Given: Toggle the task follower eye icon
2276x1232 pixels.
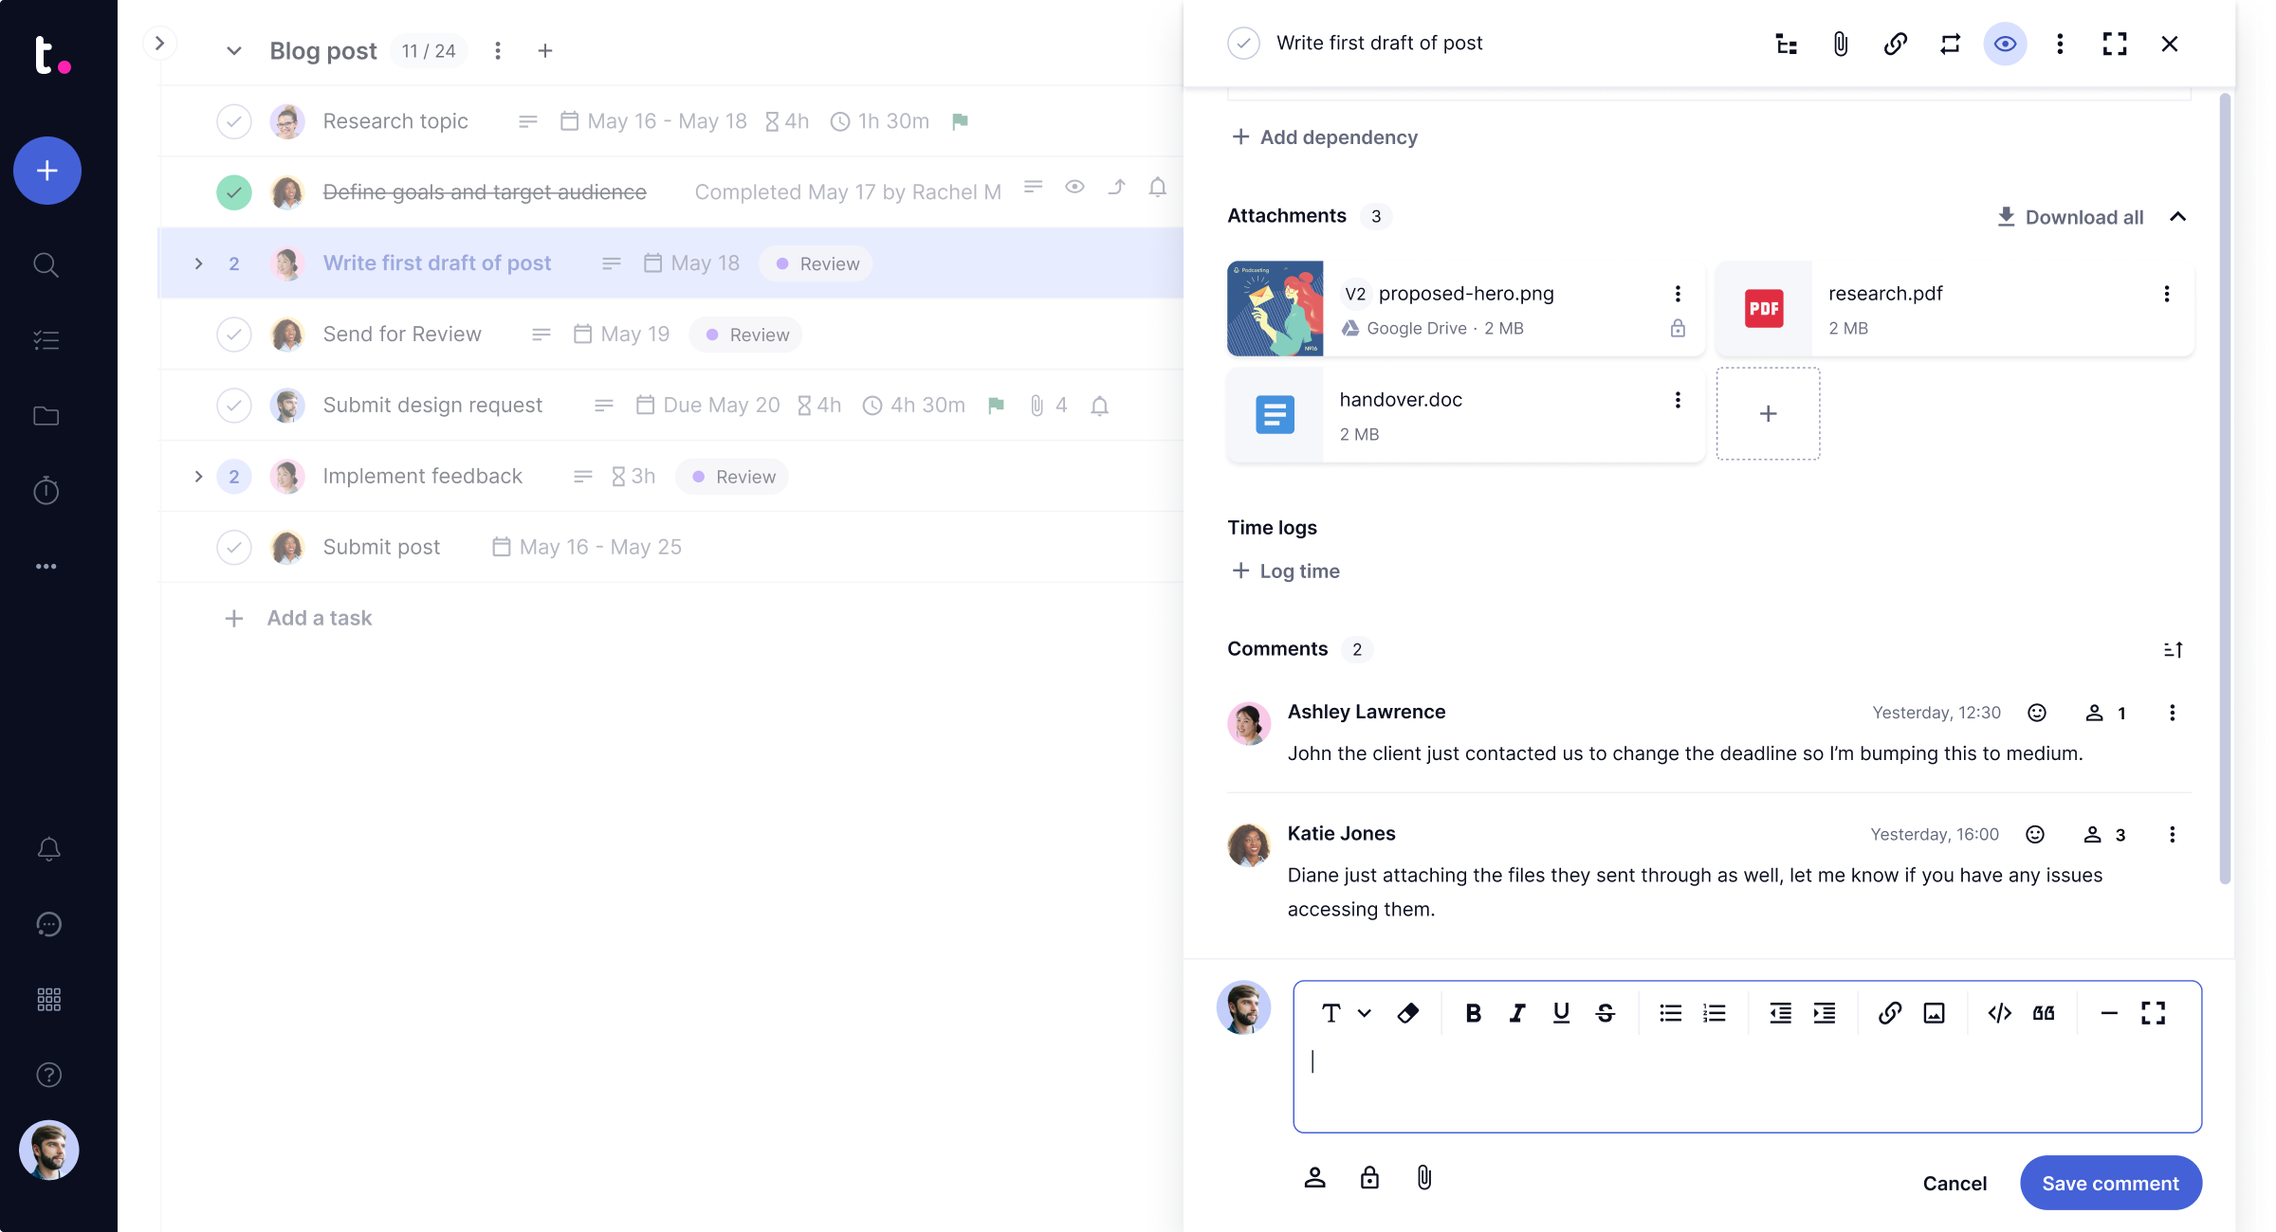Looking at the screenshot, I should (2005, 44).
